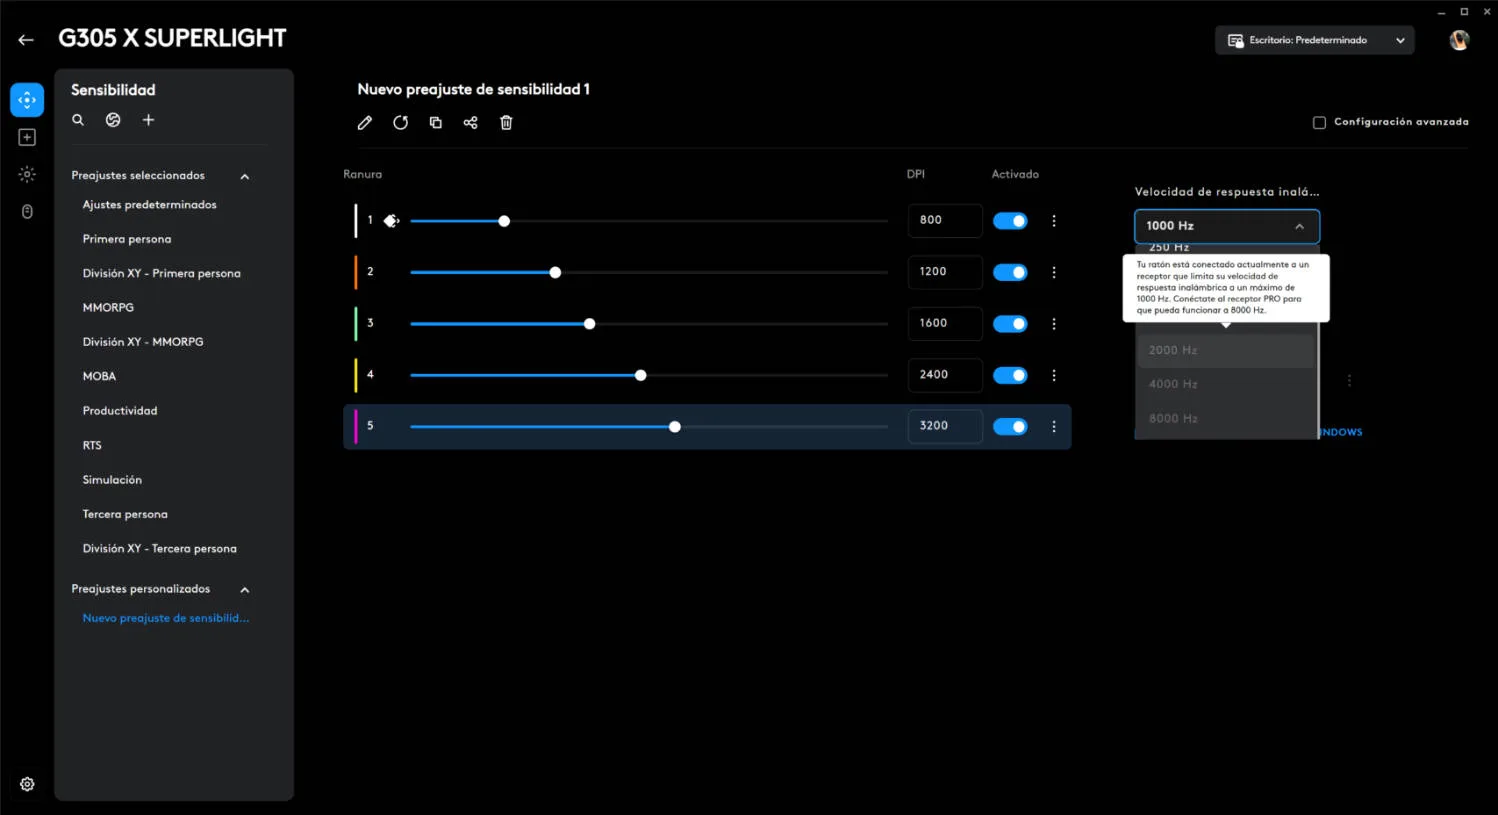This screenshot has width=1498, height=815.
Task: Click the Activado column header
Action: pos(1015,174)
